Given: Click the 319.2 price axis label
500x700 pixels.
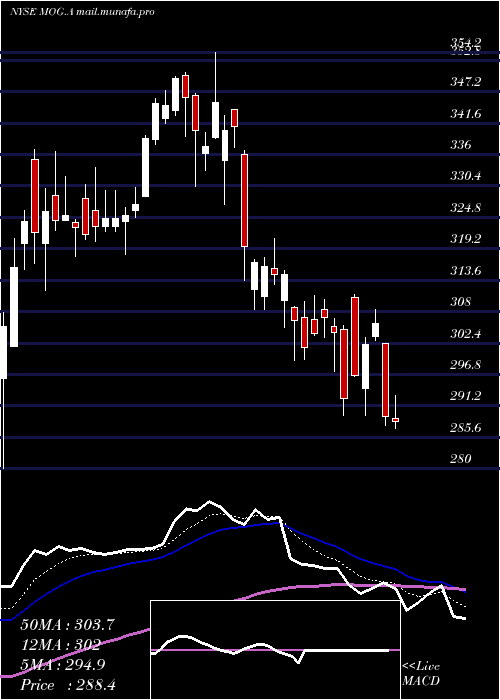Looking at the screenshot, I should pyautogui.click(x=466, y=239).
